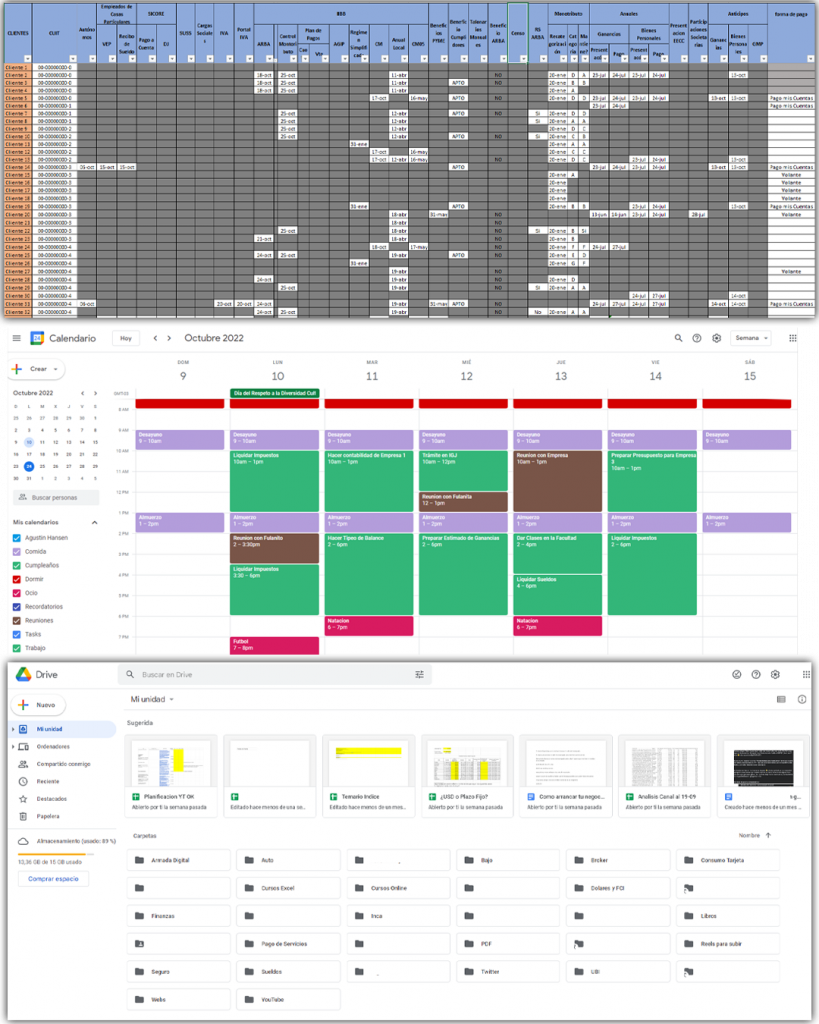Collapse the Mis calendarios section
This screenshot has height=1024, width=819.
click(x=95, y=522)
